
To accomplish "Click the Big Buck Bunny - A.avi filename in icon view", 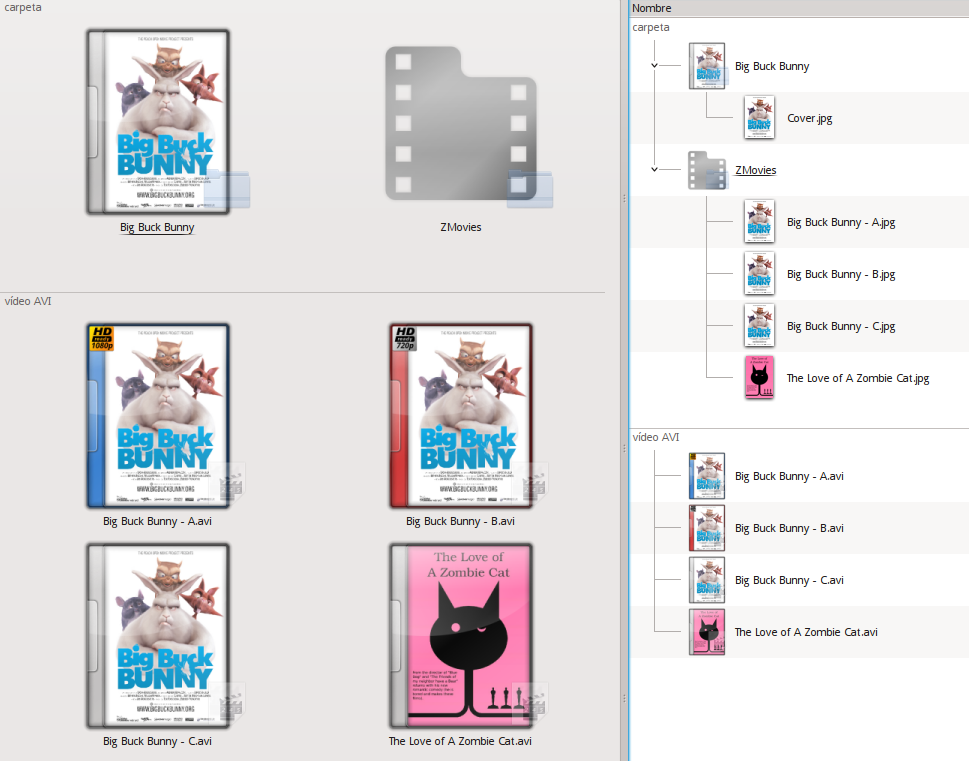I will click(157, 521).
